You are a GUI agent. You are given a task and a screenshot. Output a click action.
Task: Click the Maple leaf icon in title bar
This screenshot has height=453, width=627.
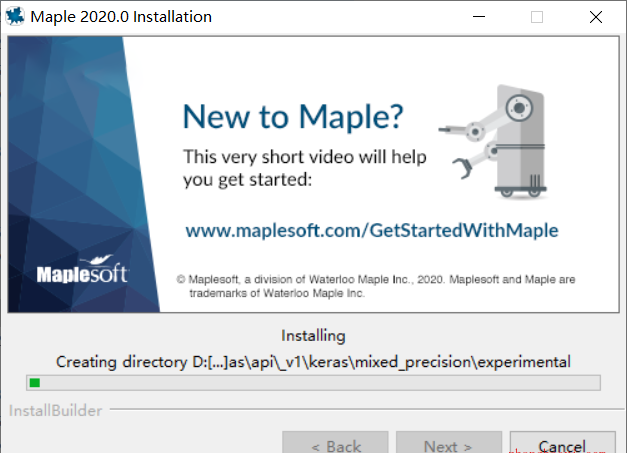(x=15, y=16)
